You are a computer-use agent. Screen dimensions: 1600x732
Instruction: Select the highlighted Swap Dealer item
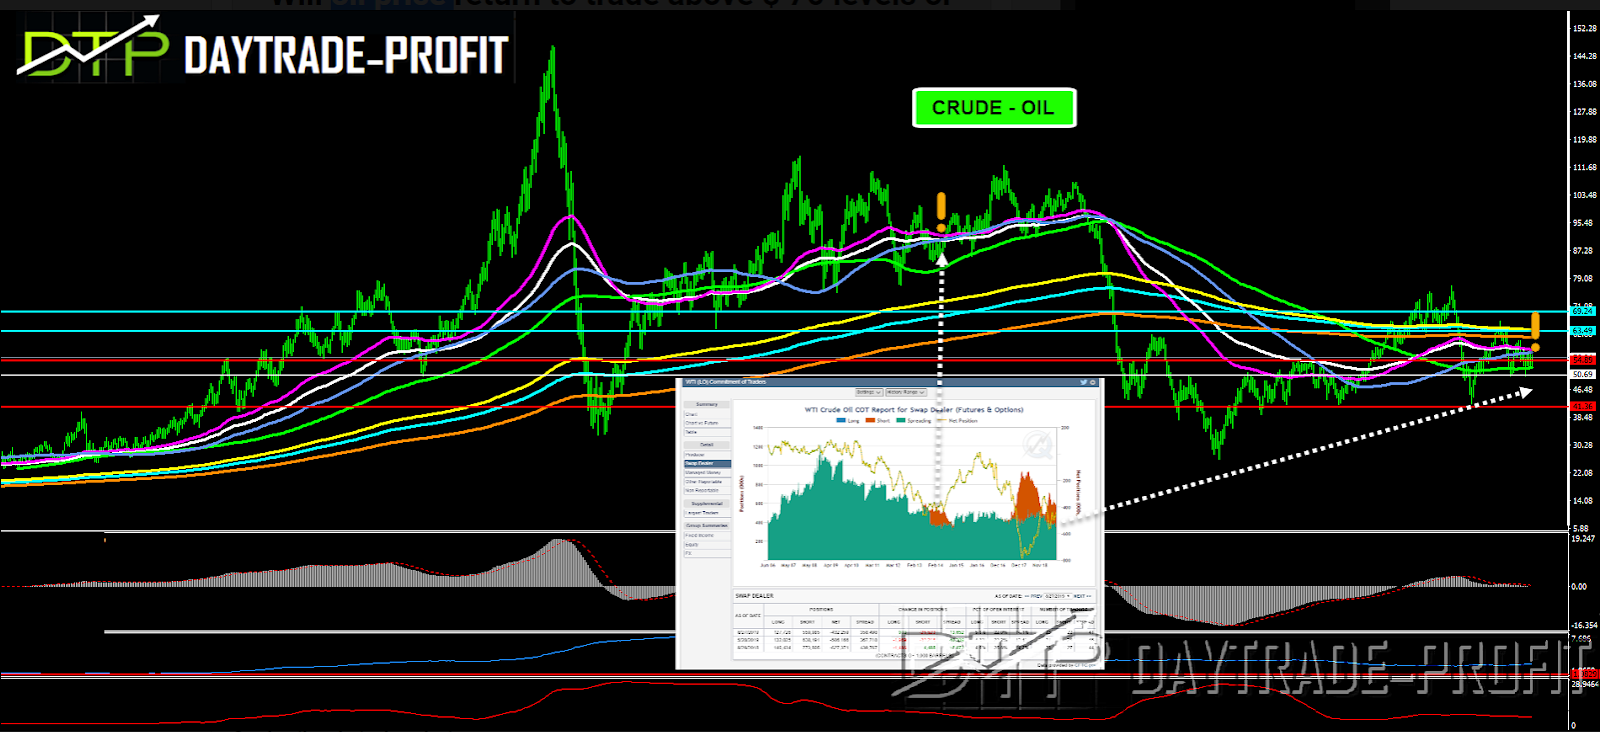click(707, 463)
